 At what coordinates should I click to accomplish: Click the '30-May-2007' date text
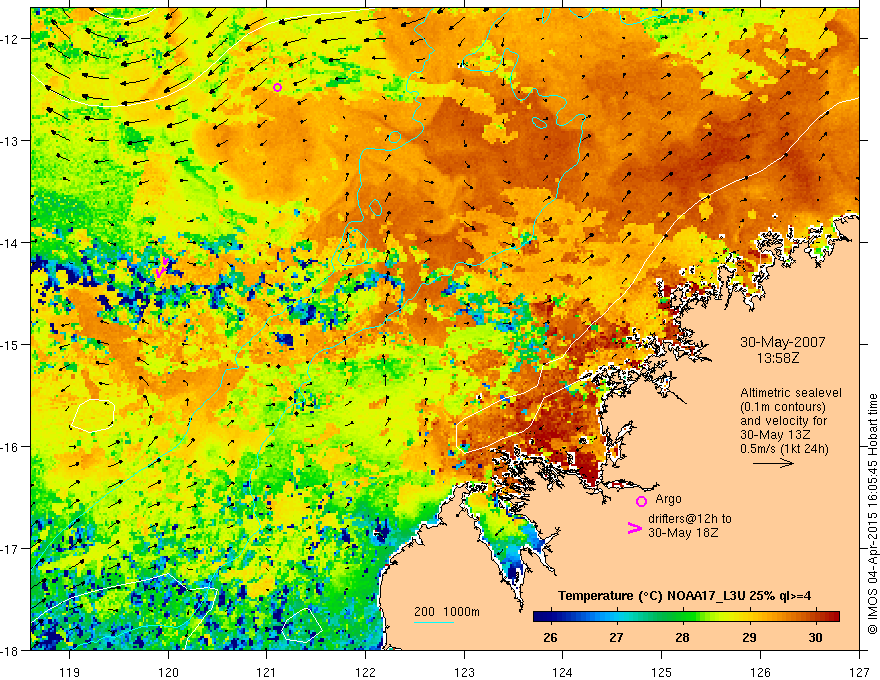pos(782,342)
